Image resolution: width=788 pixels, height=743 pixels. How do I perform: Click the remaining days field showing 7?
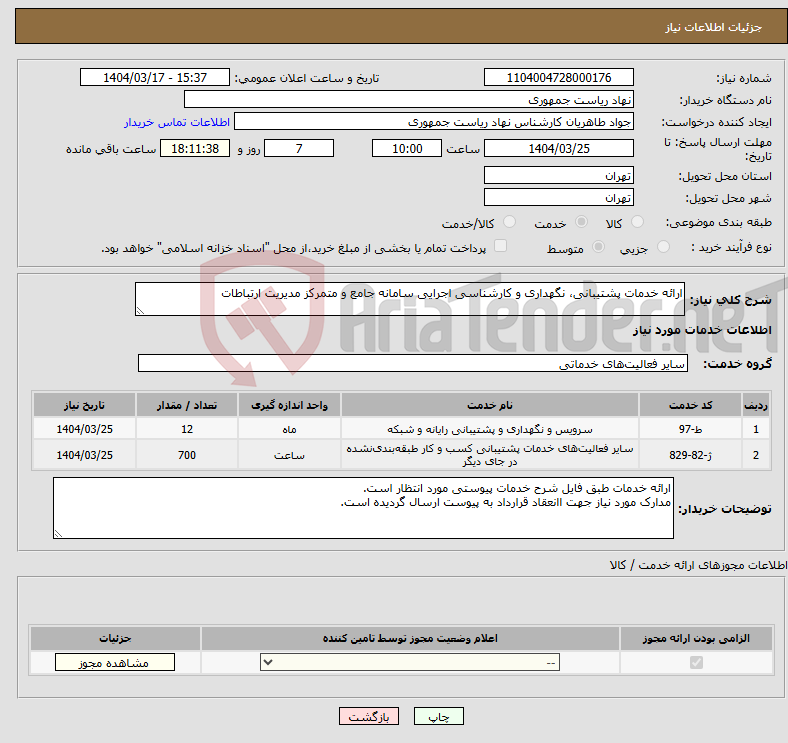pos(299,148)
